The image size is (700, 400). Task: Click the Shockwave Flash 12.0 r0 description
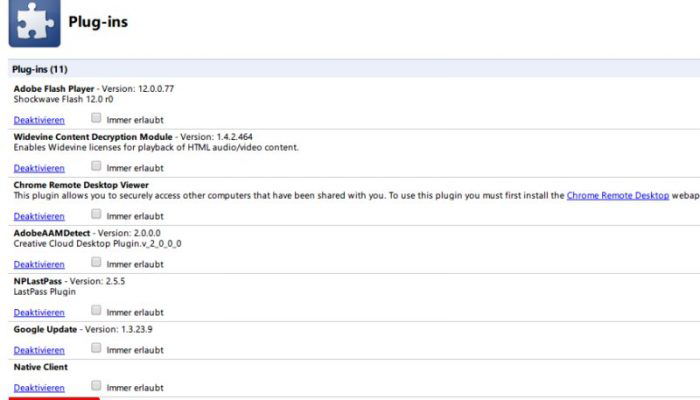(63, 99)
